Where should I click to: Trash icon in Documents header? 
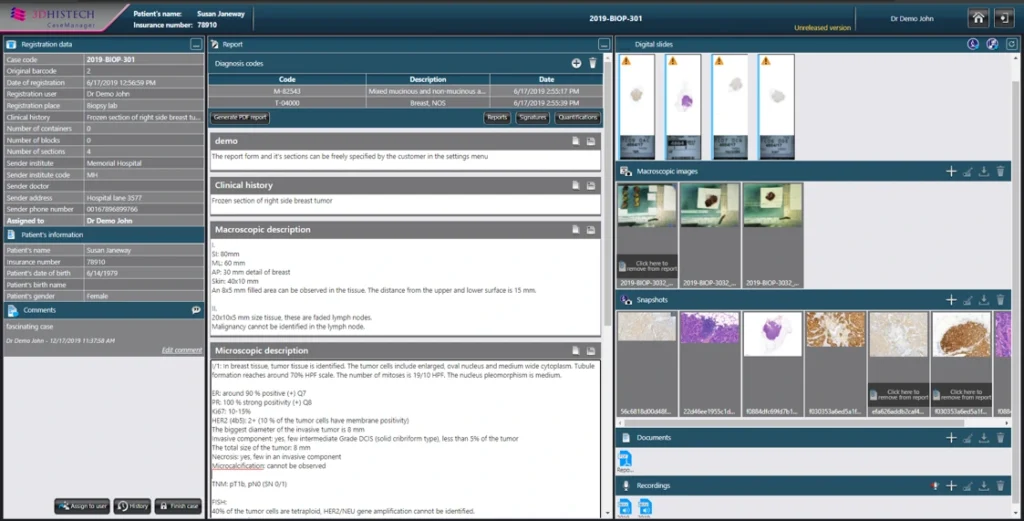tap(1000, 437)
